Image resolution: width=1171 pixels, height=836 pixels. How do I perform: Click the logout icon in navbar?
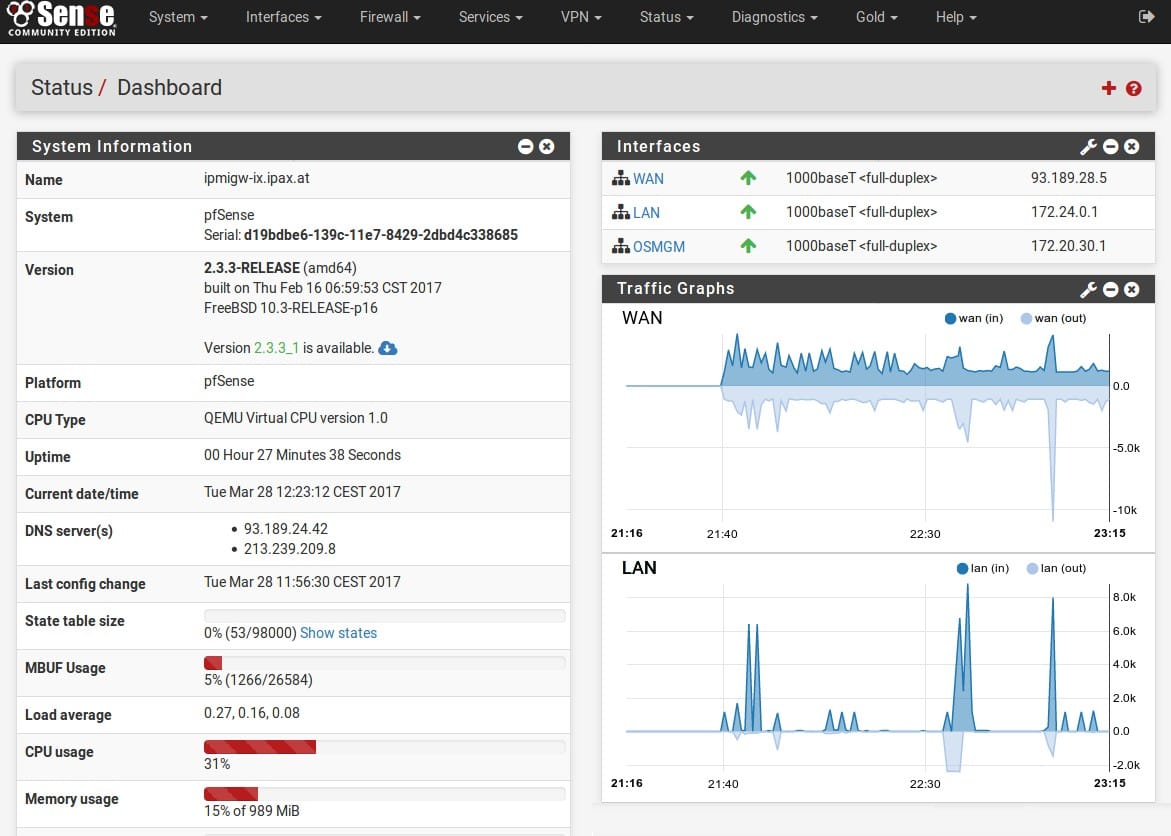point(1146,16)
